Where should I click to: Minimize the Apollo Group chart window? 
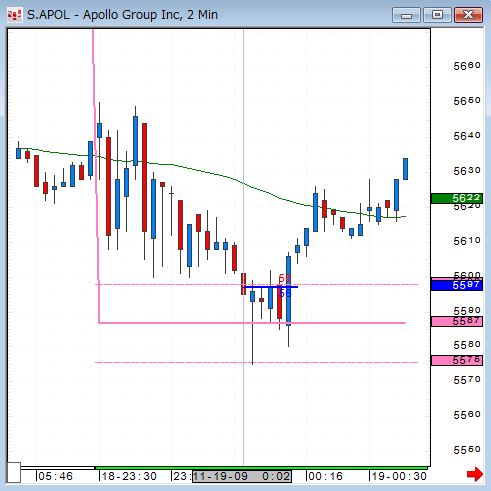pyautogui.click(x=406, y=15)
